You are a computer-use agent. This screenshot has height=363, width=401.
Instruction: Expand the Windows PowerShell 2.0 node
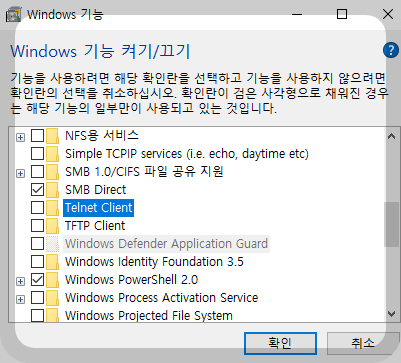click(x=20, y=281)
